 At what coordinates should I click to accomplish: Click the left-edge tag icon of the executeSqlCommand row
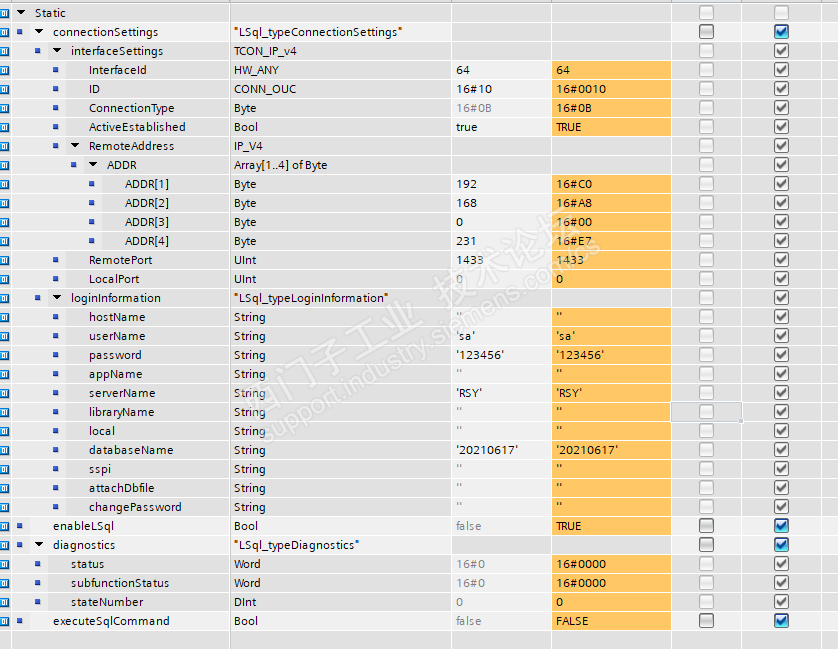[5, 621]
